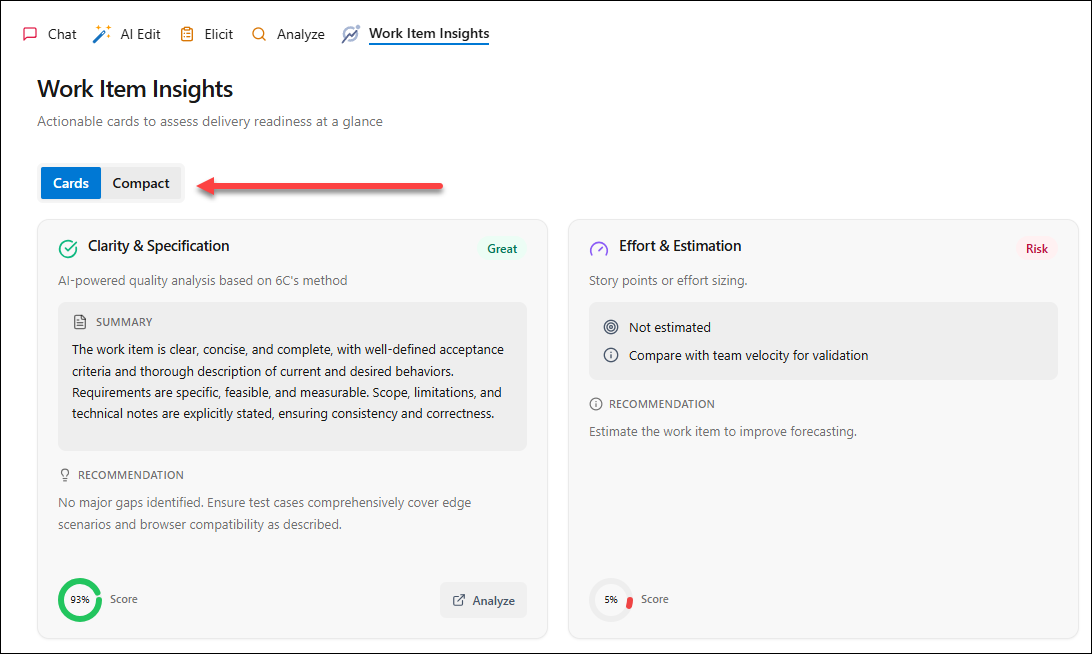Switch to Cards view
The height and width of the screenshot is (654, 1092).
click(x=71, y=183)
